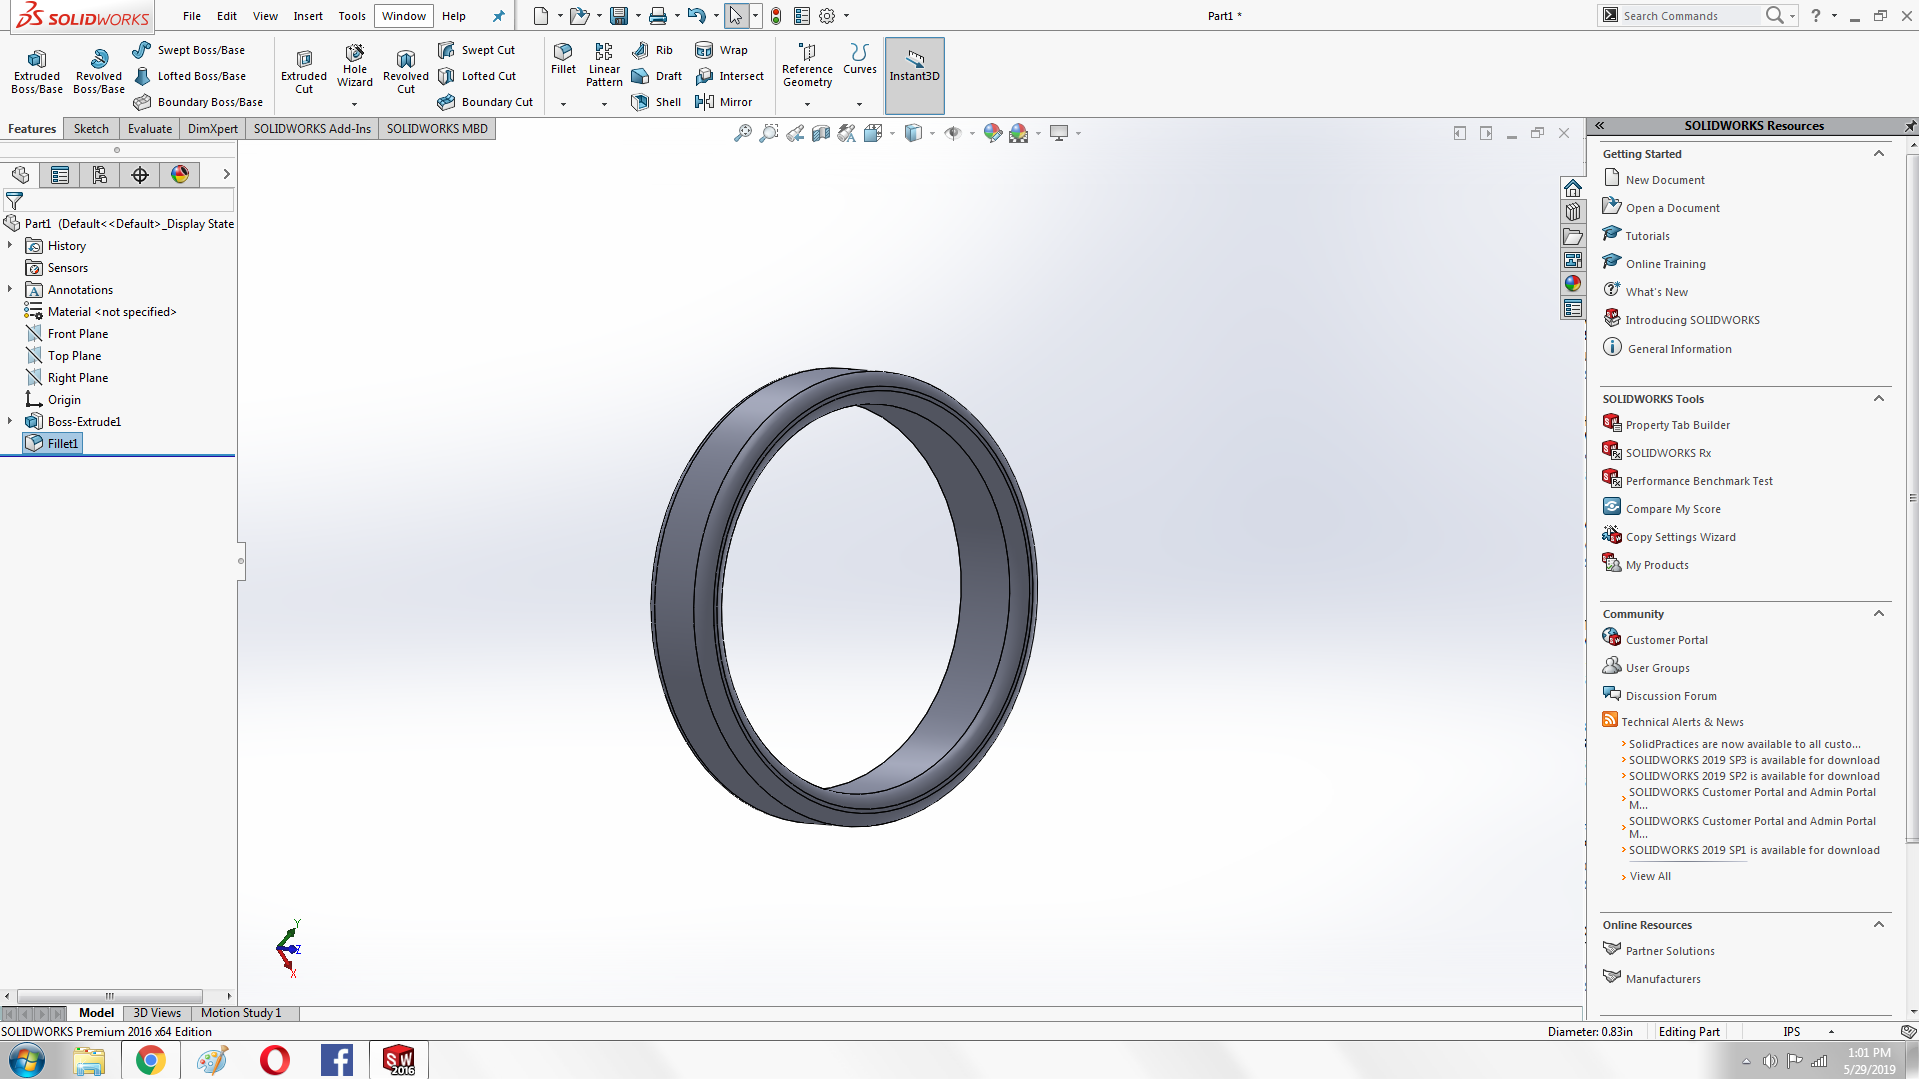Click the Lofted Cut tool
The image size is (1919, 1079).
pos(477,76)
